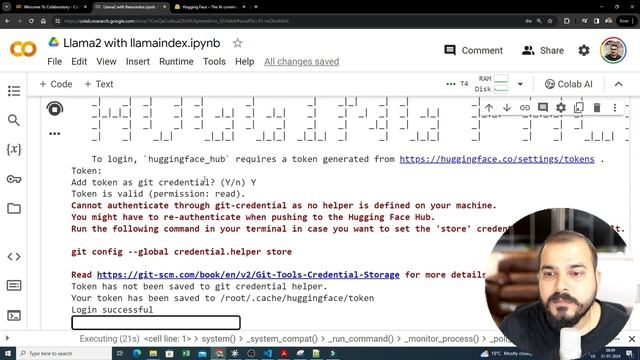Expand the bottom status bar arrow
The image size is (640, 360).
pyautogui.click(x=7, y=338)
